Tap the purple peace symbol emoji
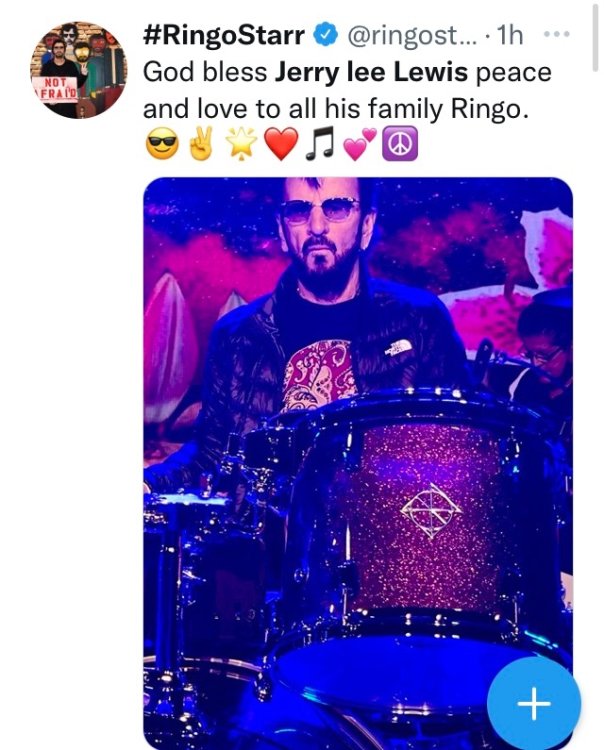 click(x=399, y=144)
